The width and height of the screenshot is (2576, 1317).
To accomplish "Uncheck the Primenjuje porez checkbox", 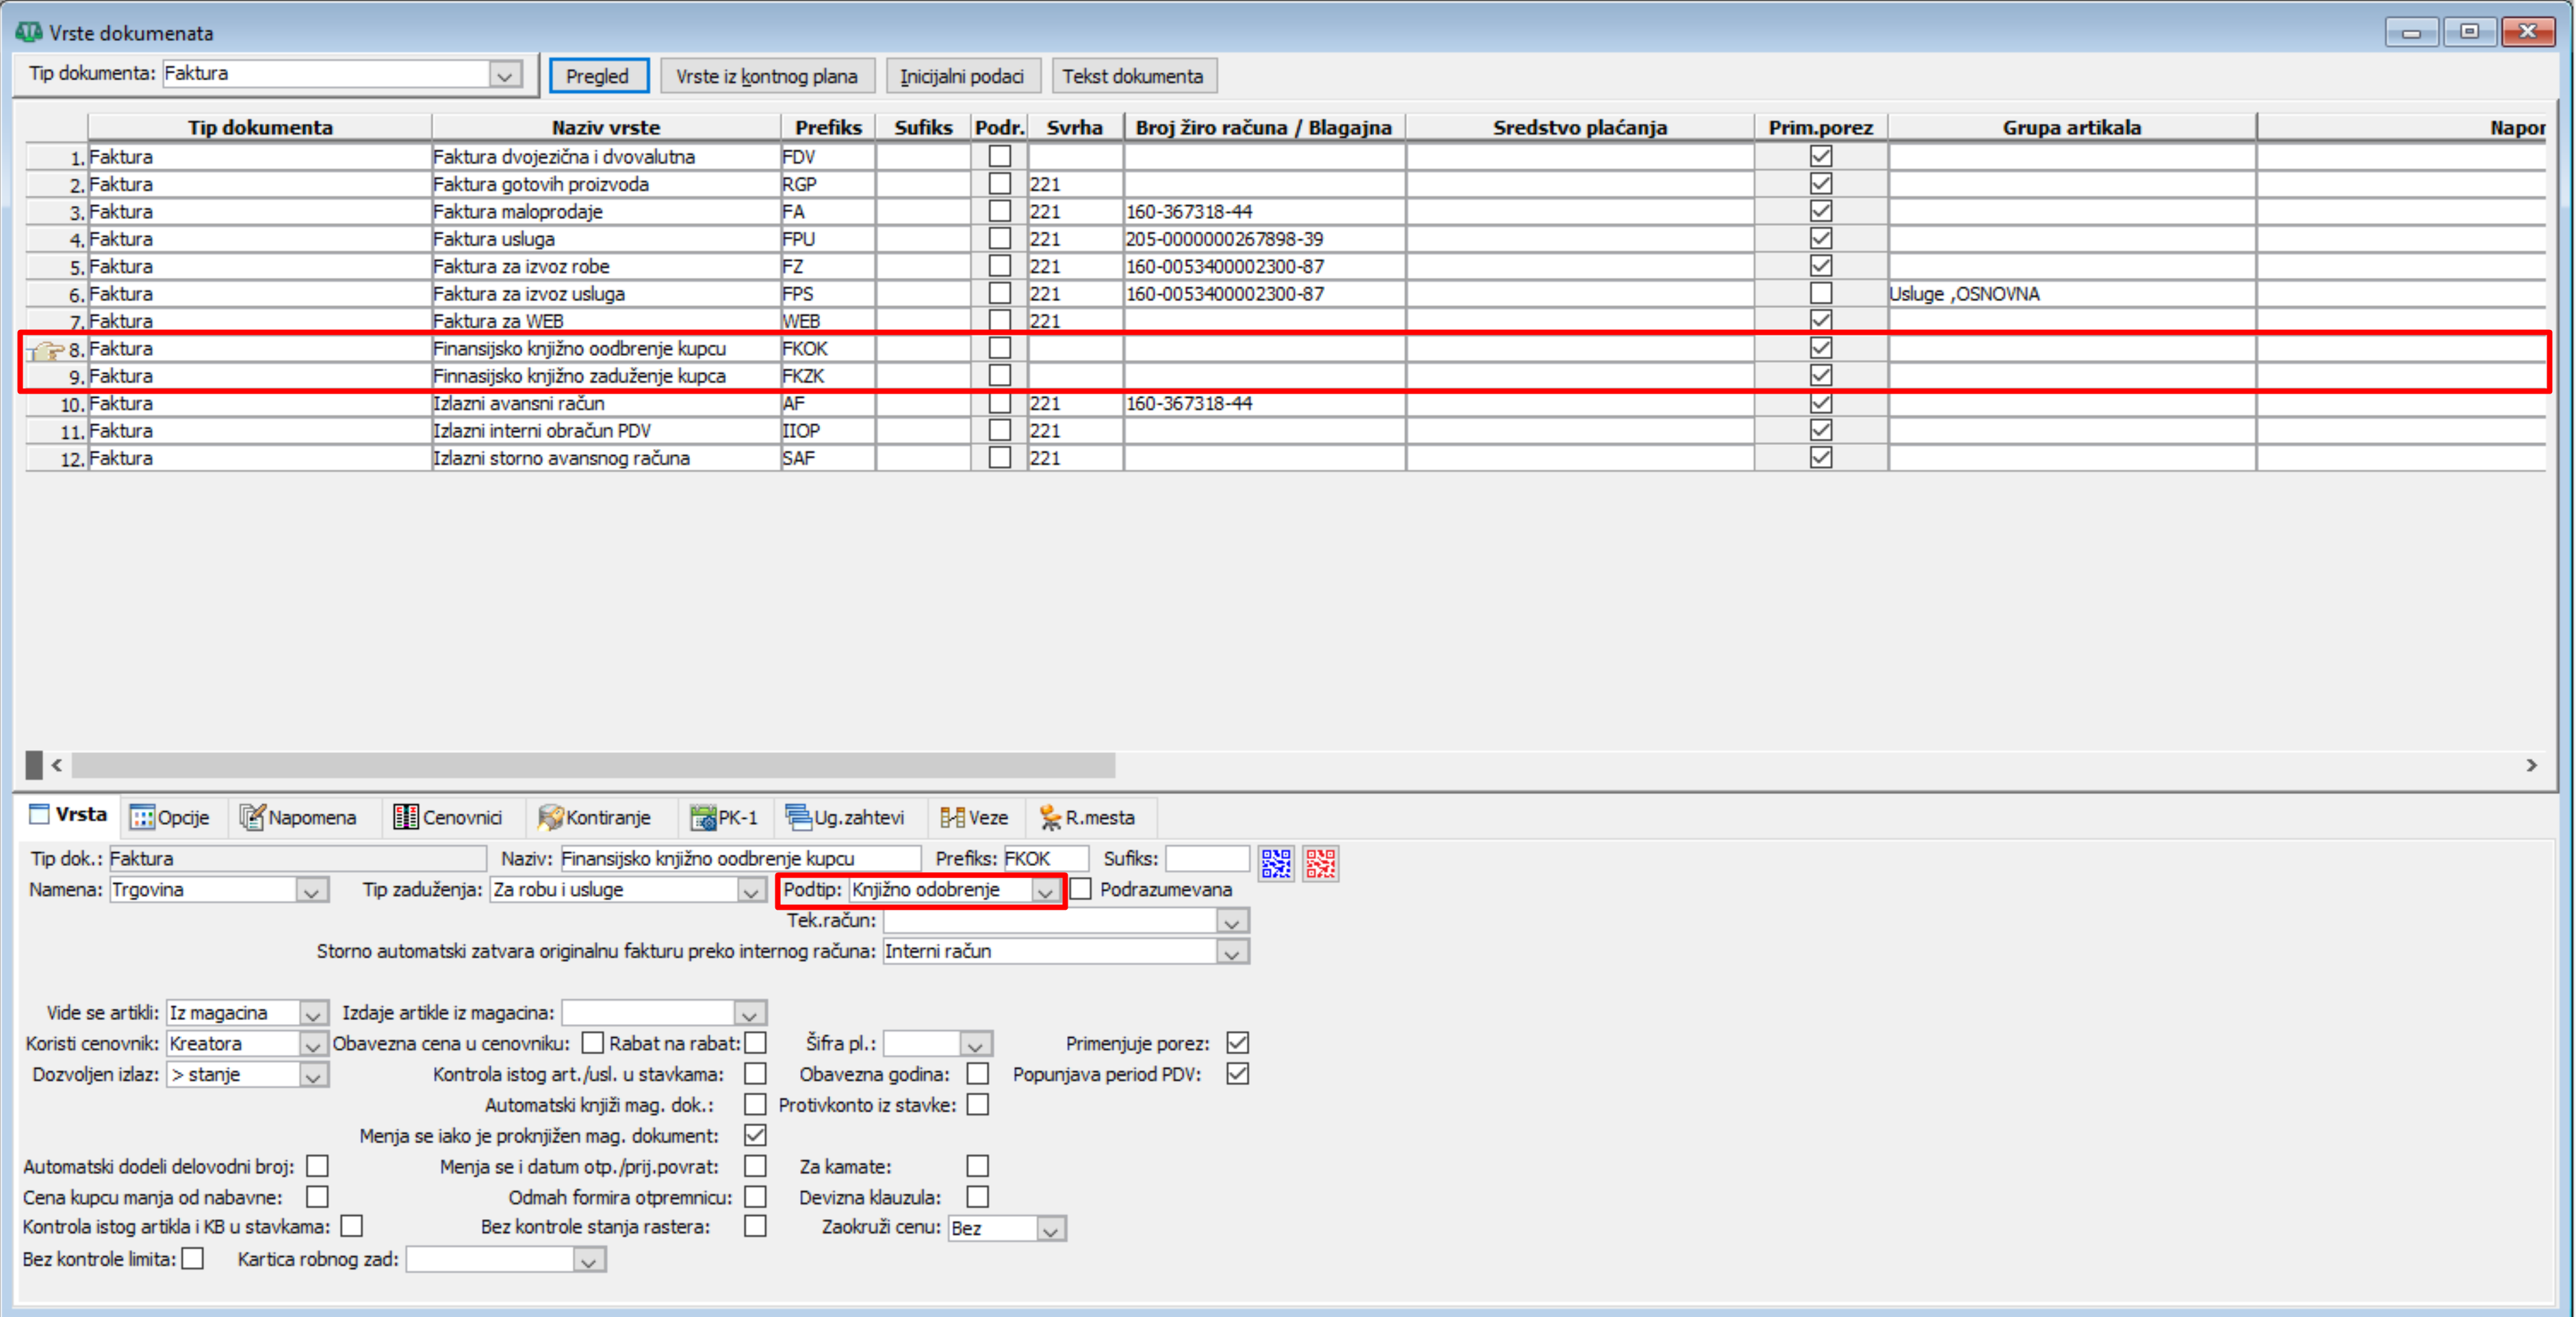I will pyautogui.click(x=1237, y=1043).
